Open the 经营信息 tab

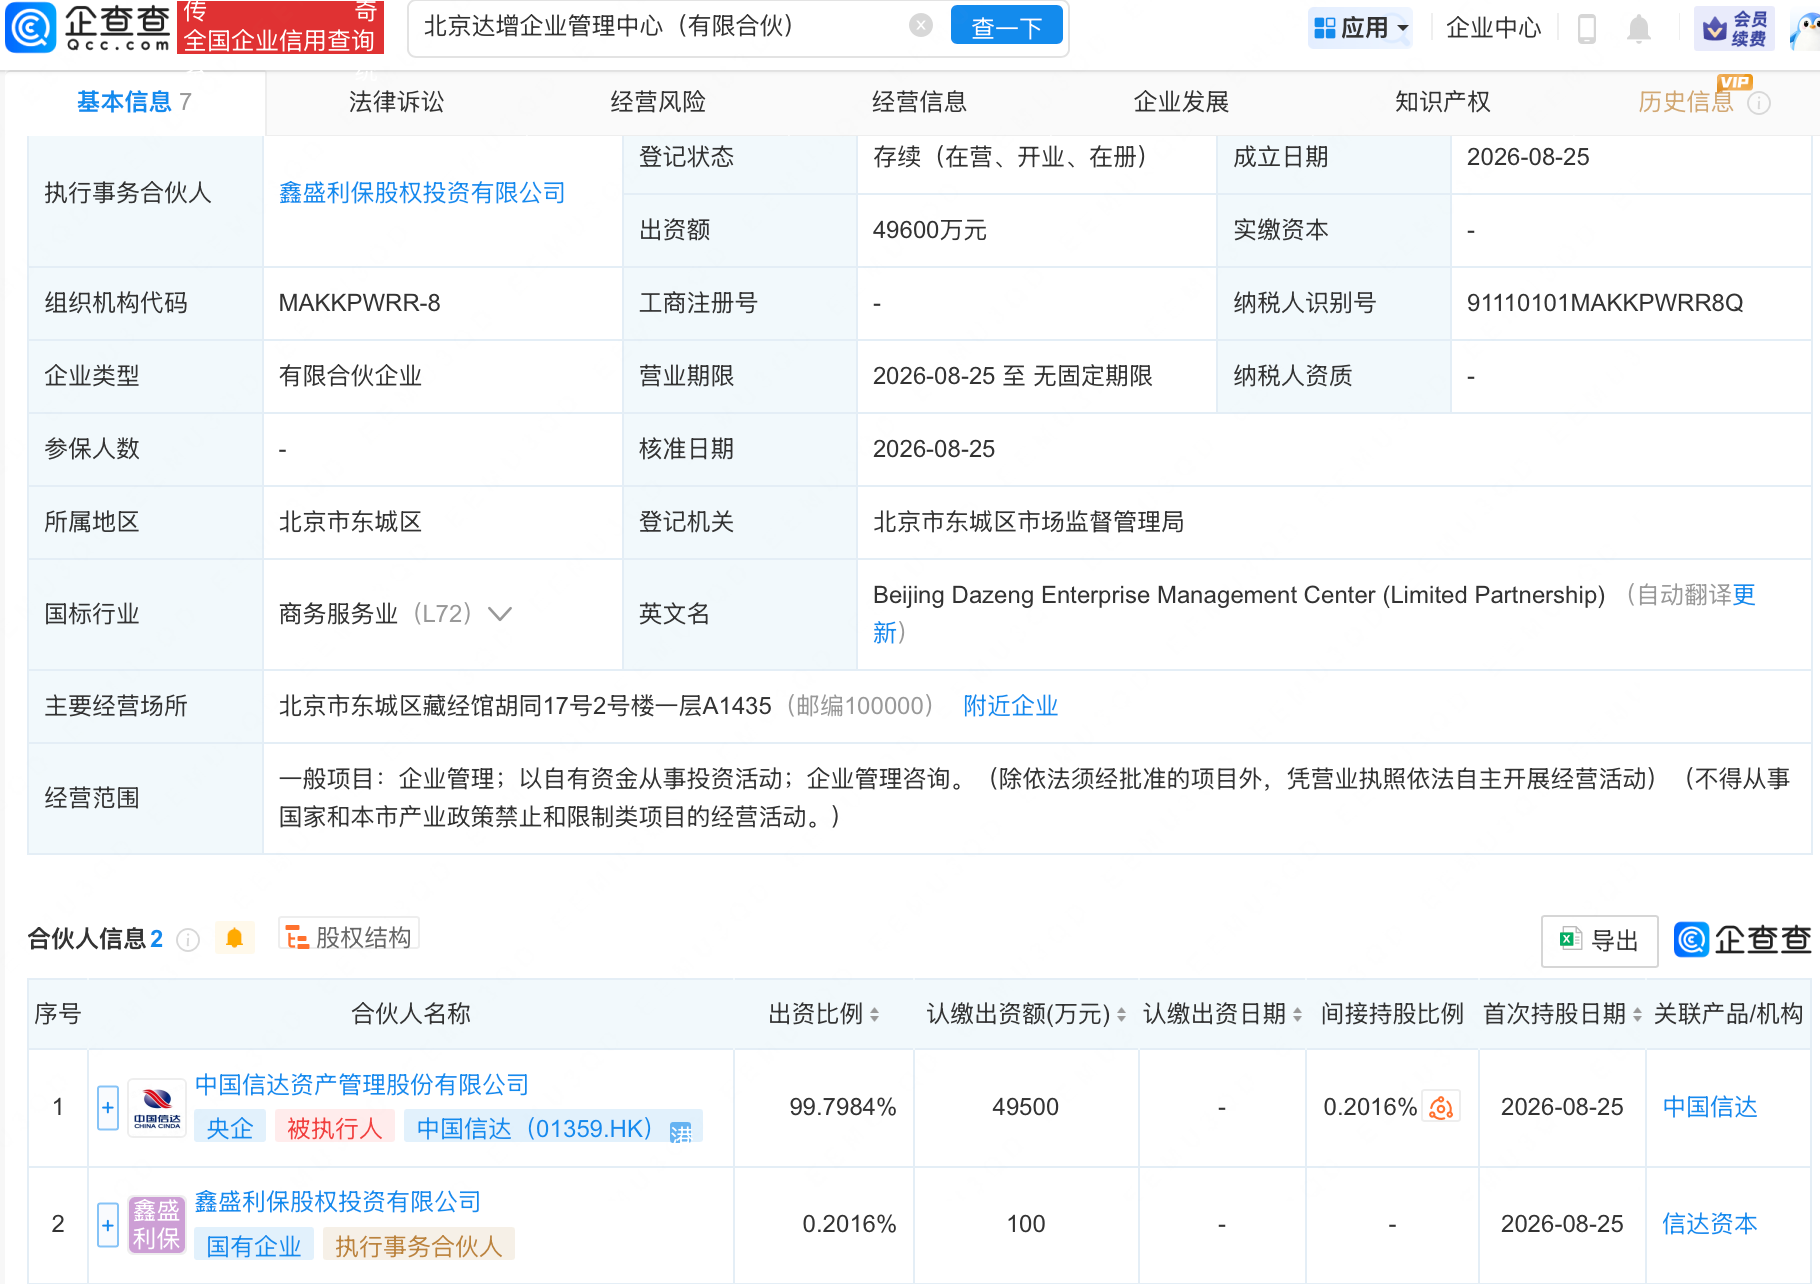coord(919,101)
